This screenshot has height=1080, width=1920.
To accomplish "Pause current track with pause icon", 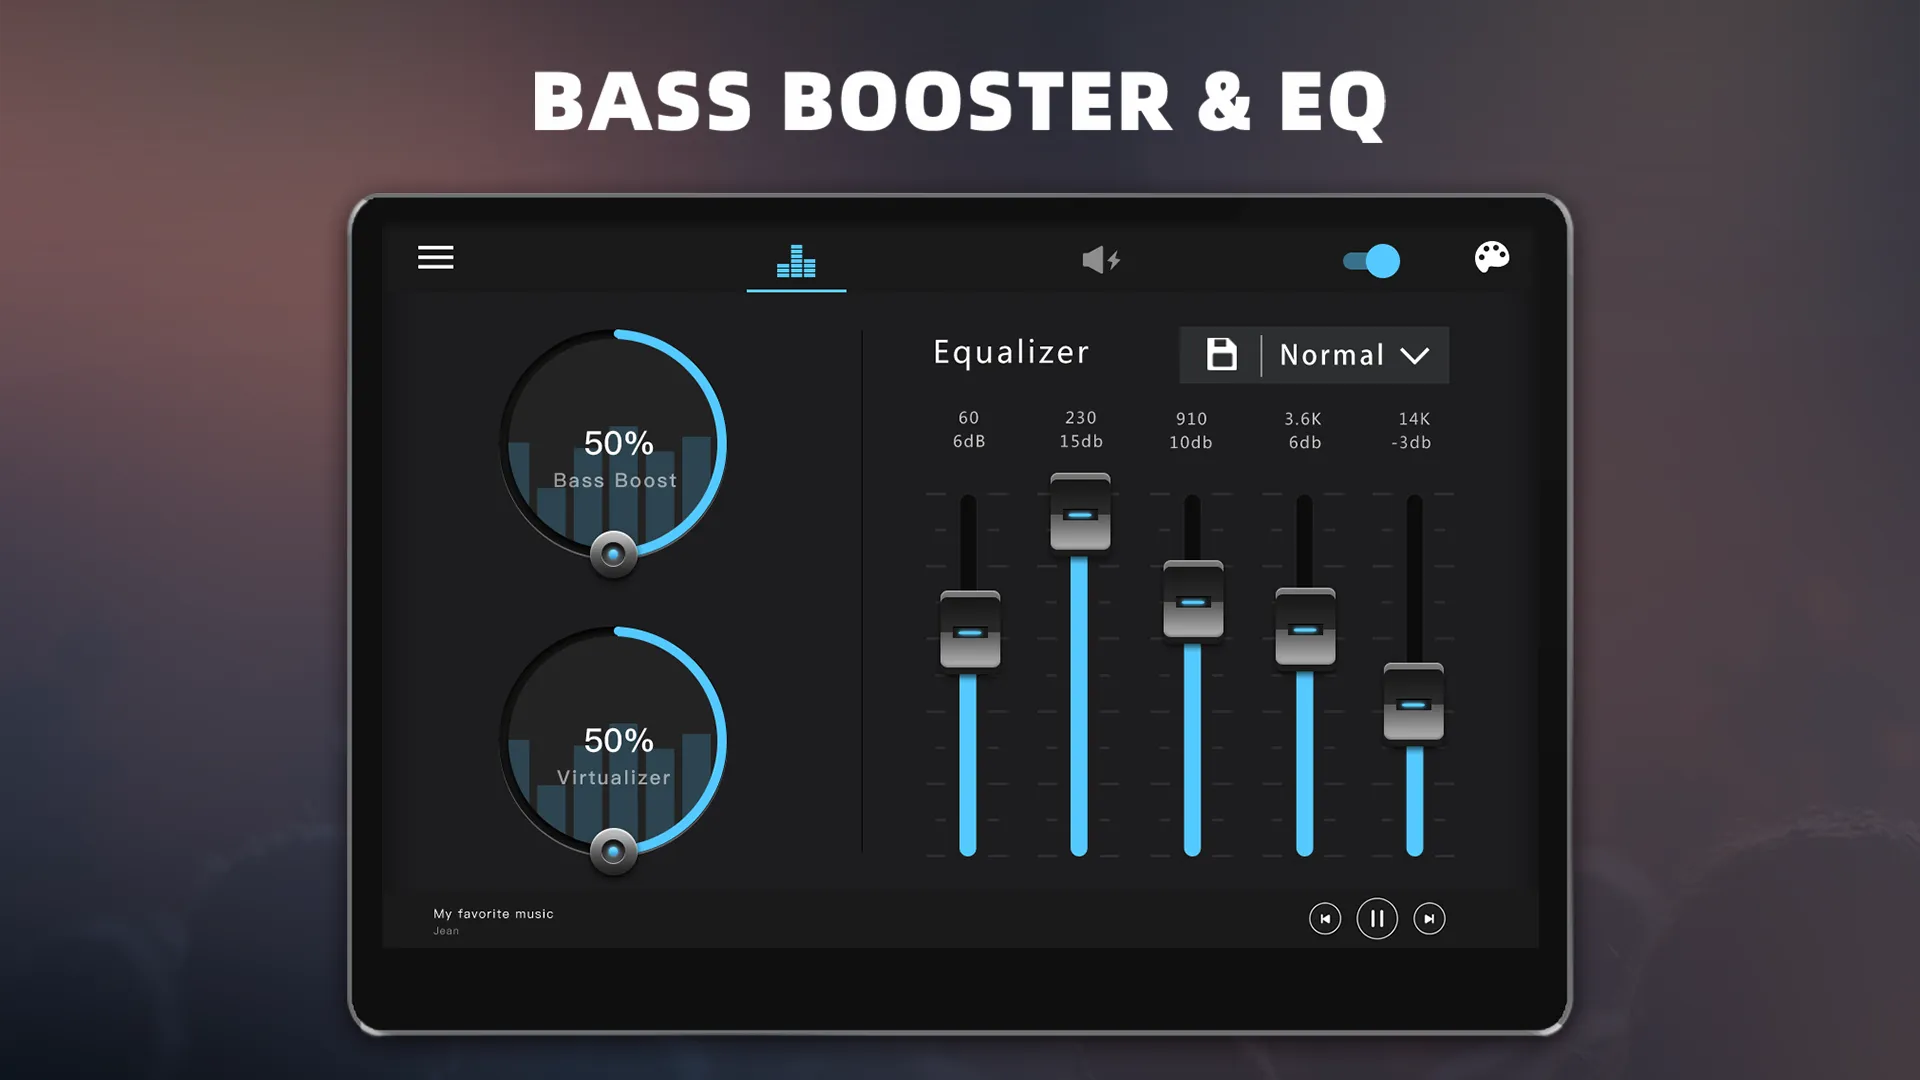I will pyautogui.click(x=1375, y=918).
